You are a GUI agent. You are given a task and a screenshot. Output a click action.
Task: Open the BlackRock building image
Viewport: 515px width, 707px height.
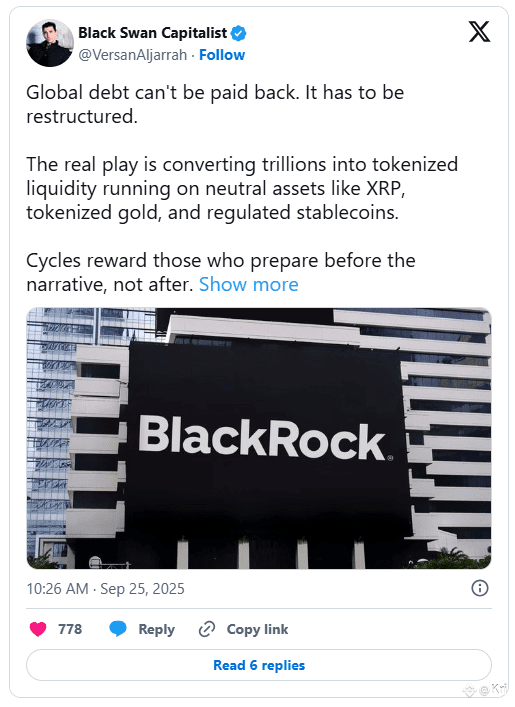coord(259,438)
